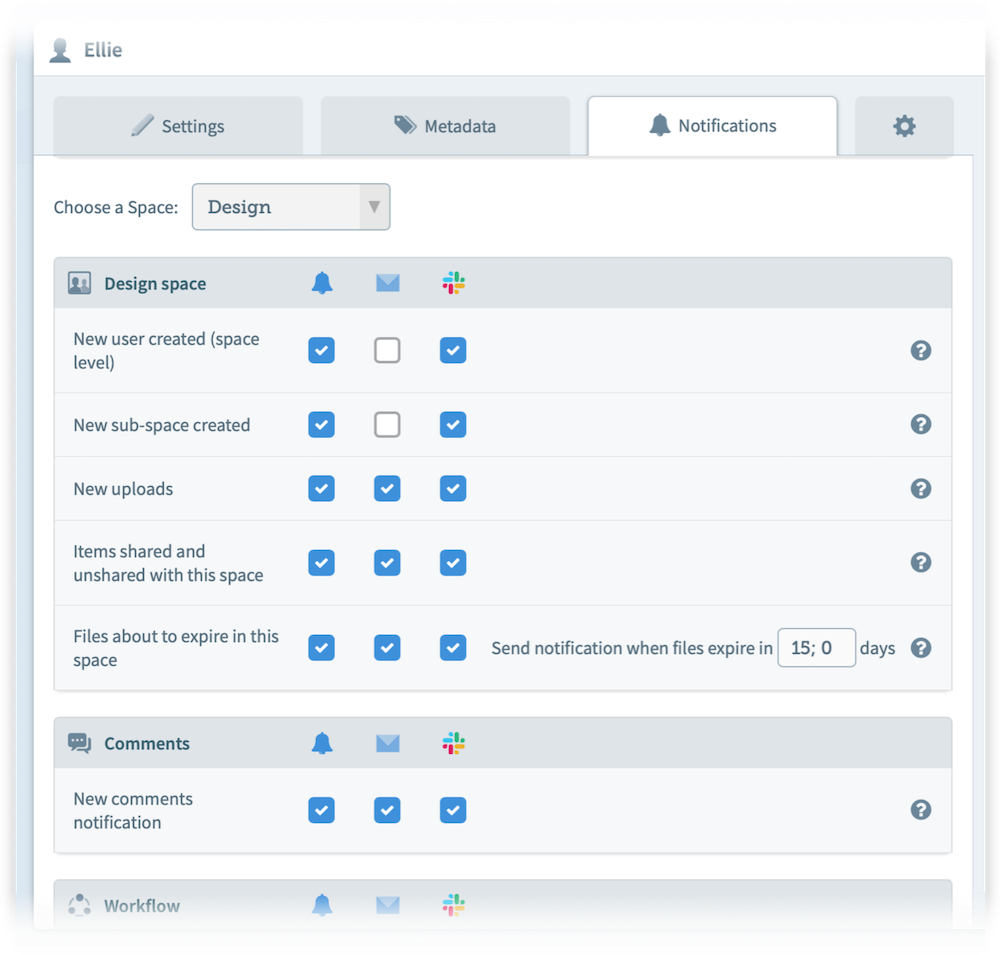Click the bell icon in Design space header

click(x=322, y=283)
